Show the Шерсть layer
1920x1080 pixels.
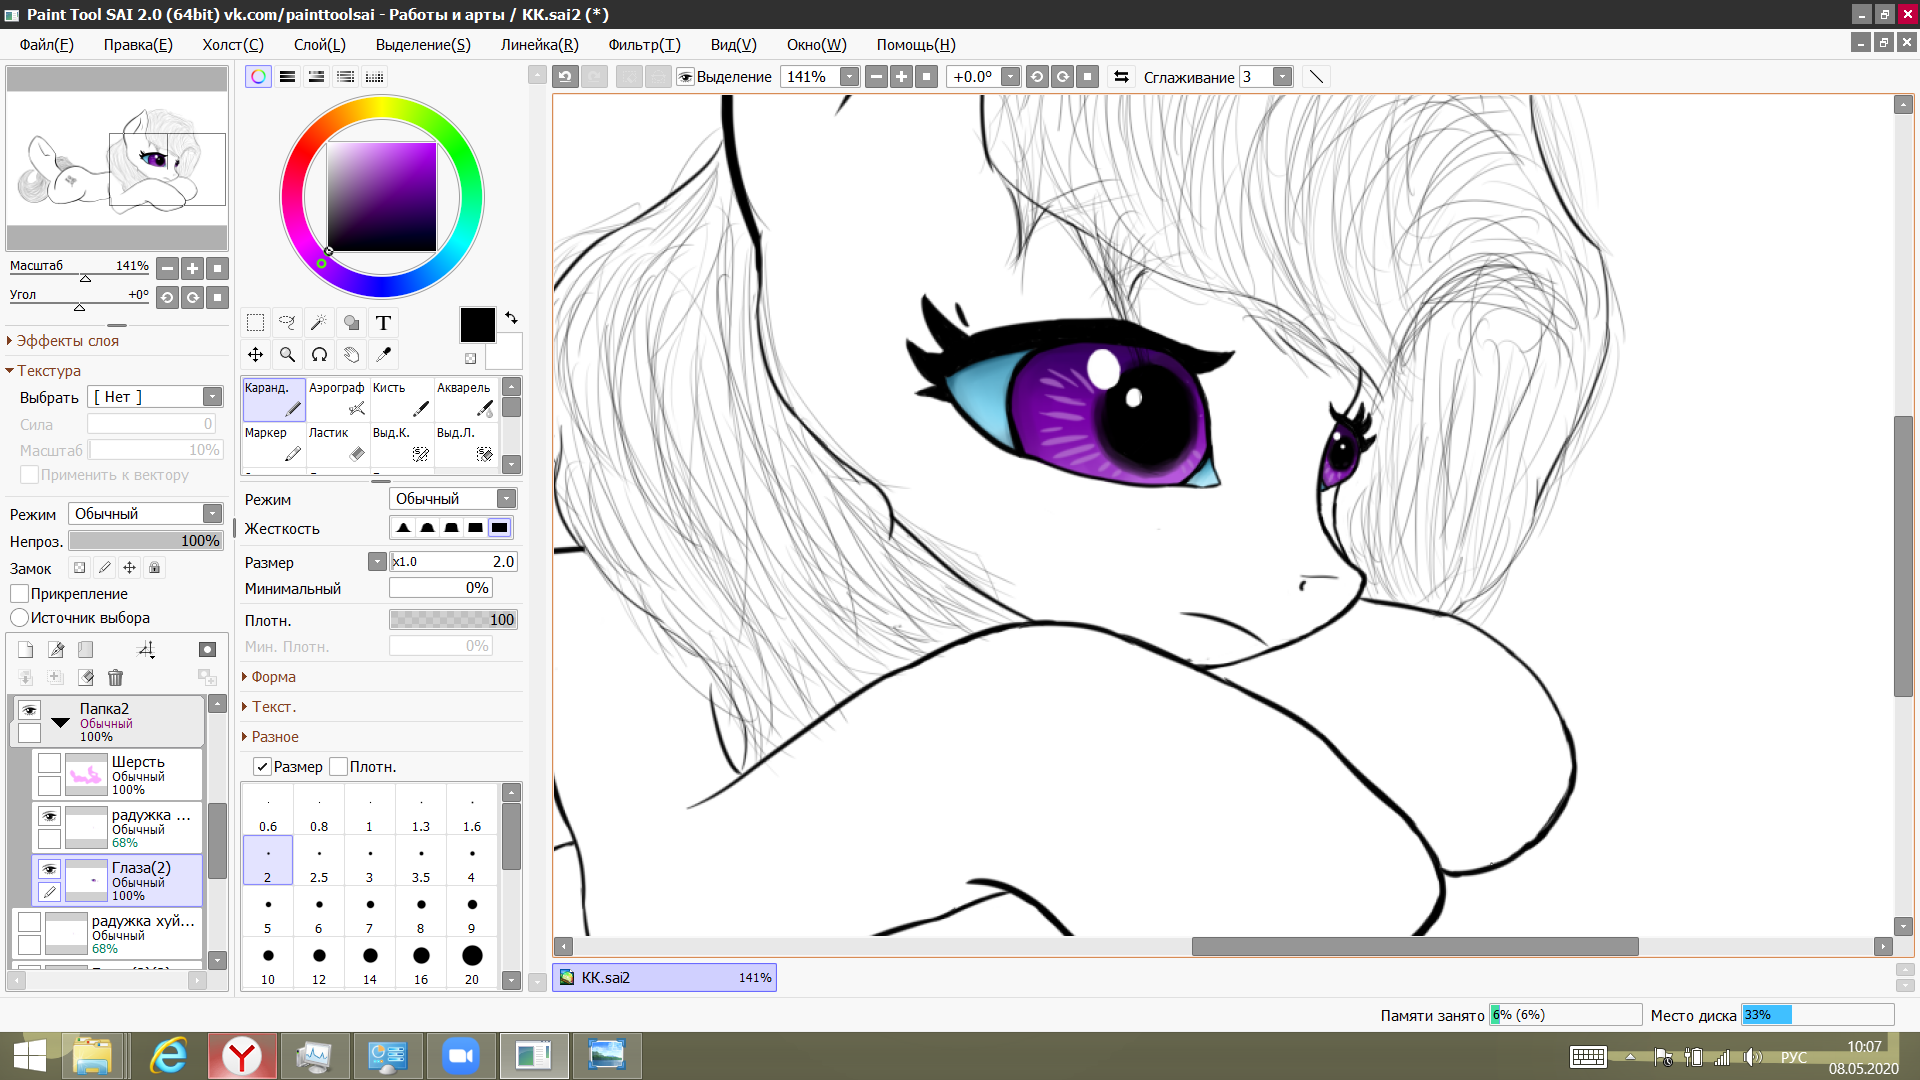point(50,763)
